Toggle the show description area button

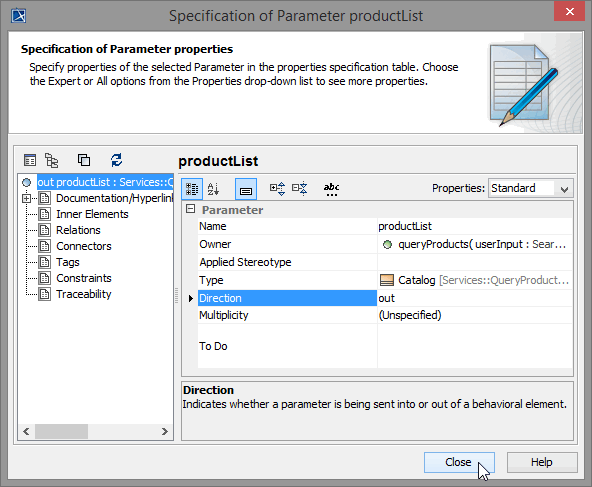[246, 189]
